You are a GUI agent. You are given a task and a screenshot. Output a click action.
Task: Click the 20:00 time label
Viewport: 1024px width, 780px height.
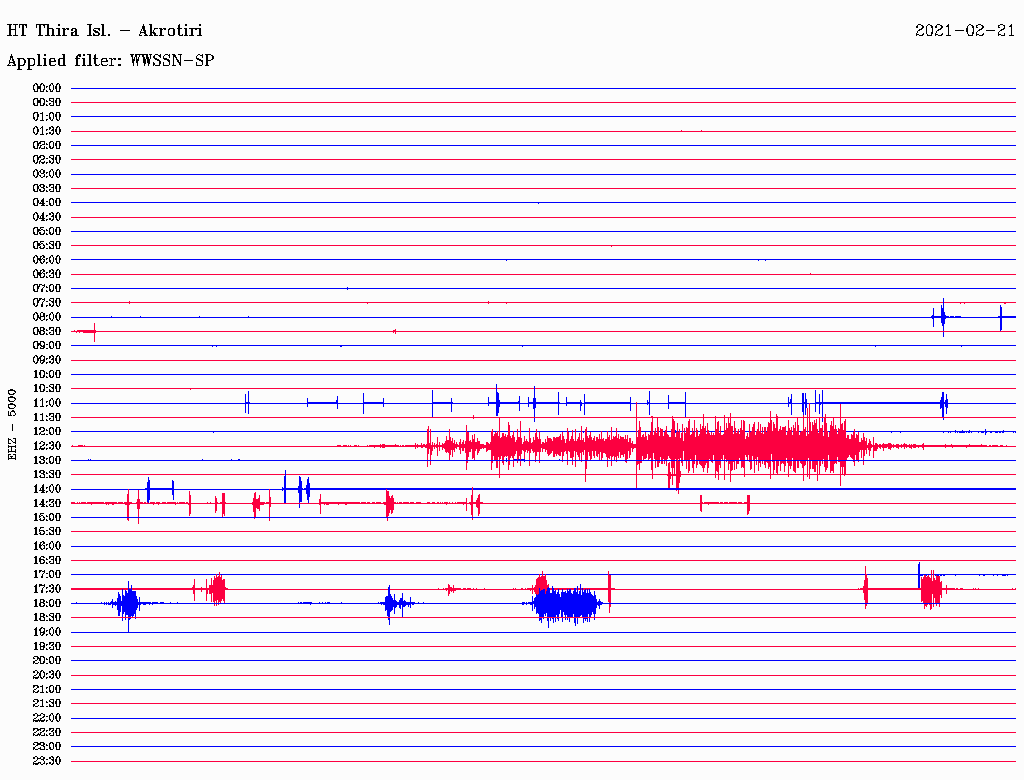point(47,660)
